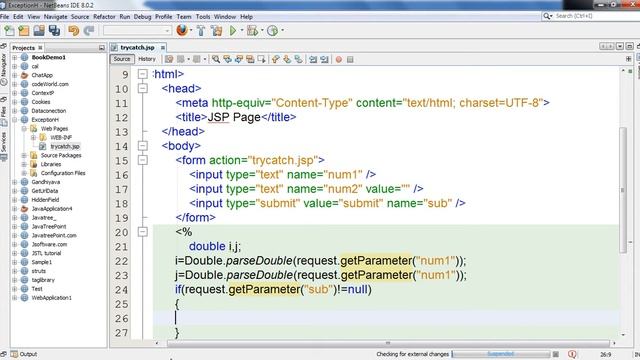The height and width of the screenshot is (360, 640).
Task: Click the Suspended progress bar
Action: pyautogui.click(x=501, y=354)
